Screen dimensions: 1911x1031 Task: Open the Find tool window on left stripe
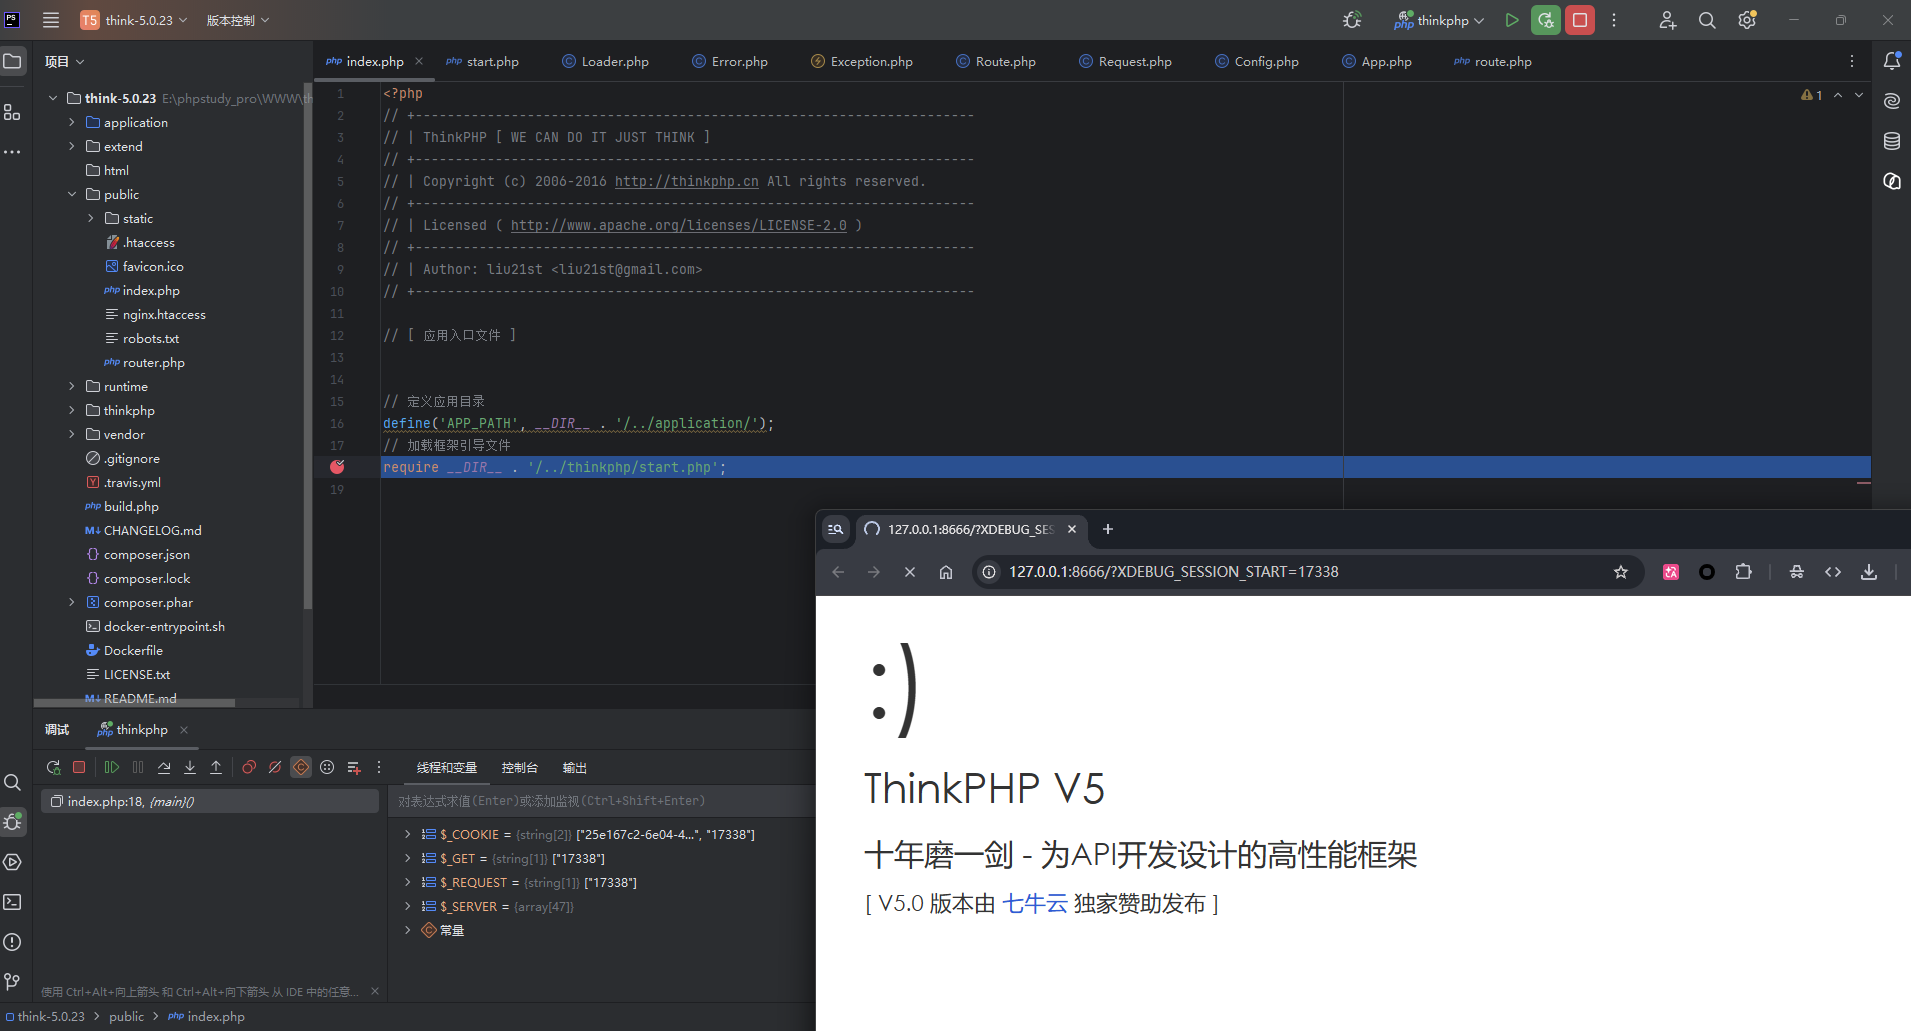click(x=12, y=782)
